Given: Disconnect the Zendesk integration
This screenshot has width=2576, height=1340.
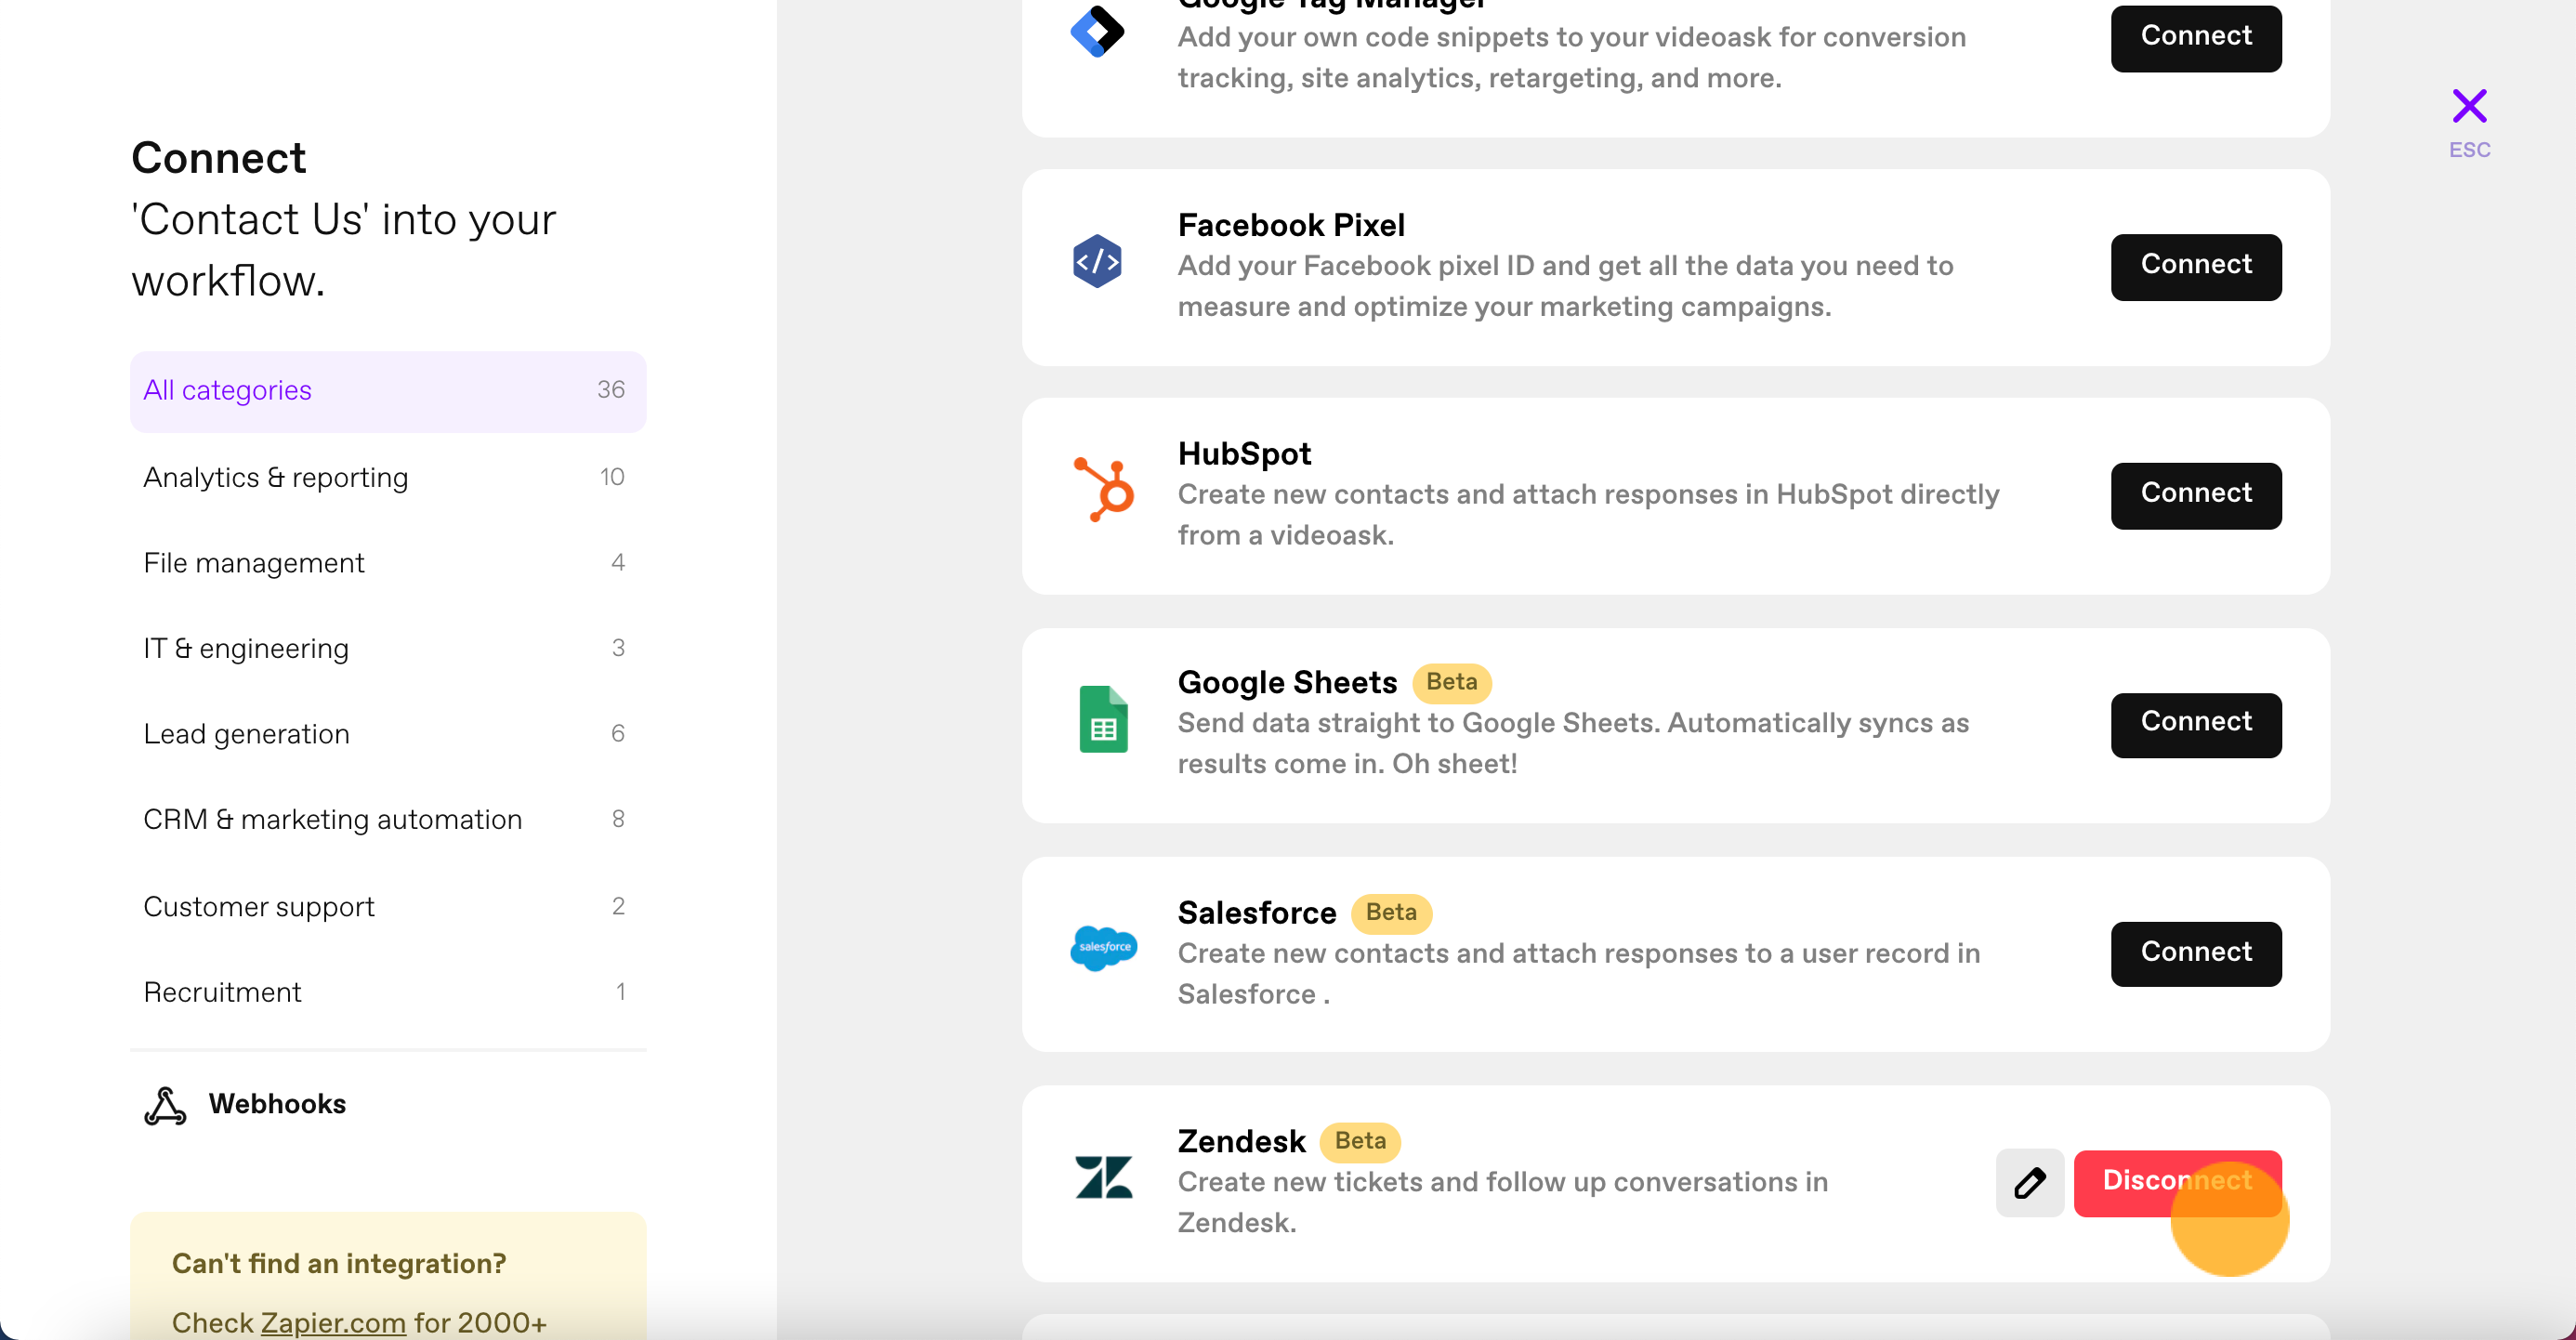Looking at the screenshot, I should [2177, 1183].
